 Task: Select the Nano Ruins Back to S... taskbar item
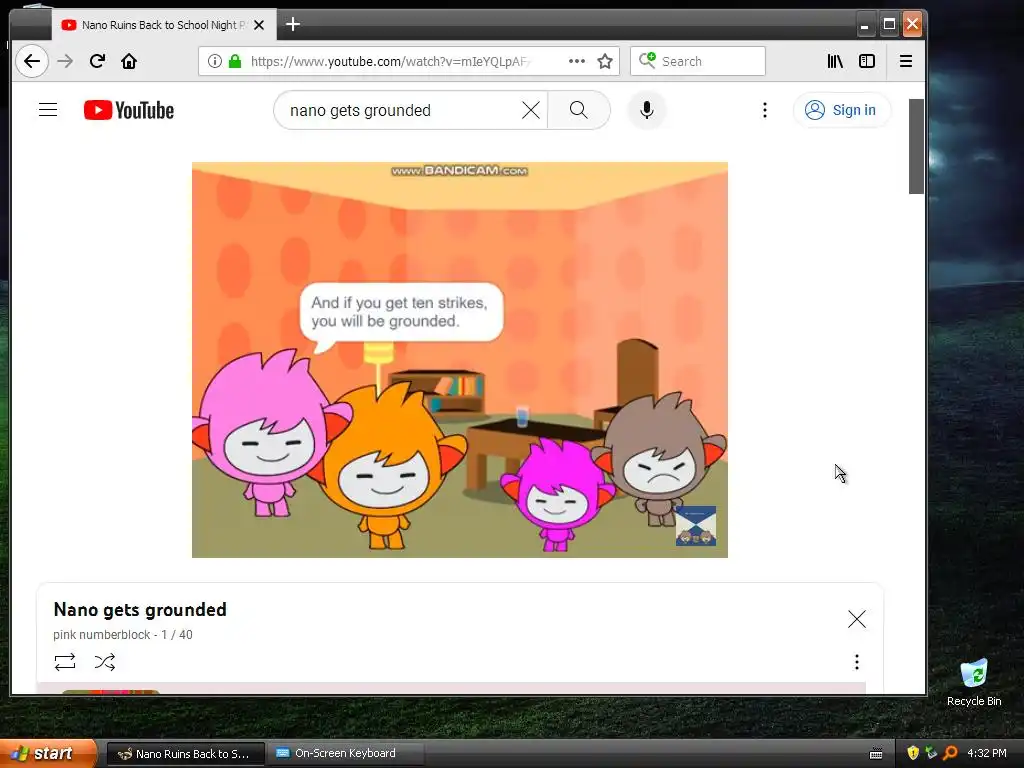point(185,754)
